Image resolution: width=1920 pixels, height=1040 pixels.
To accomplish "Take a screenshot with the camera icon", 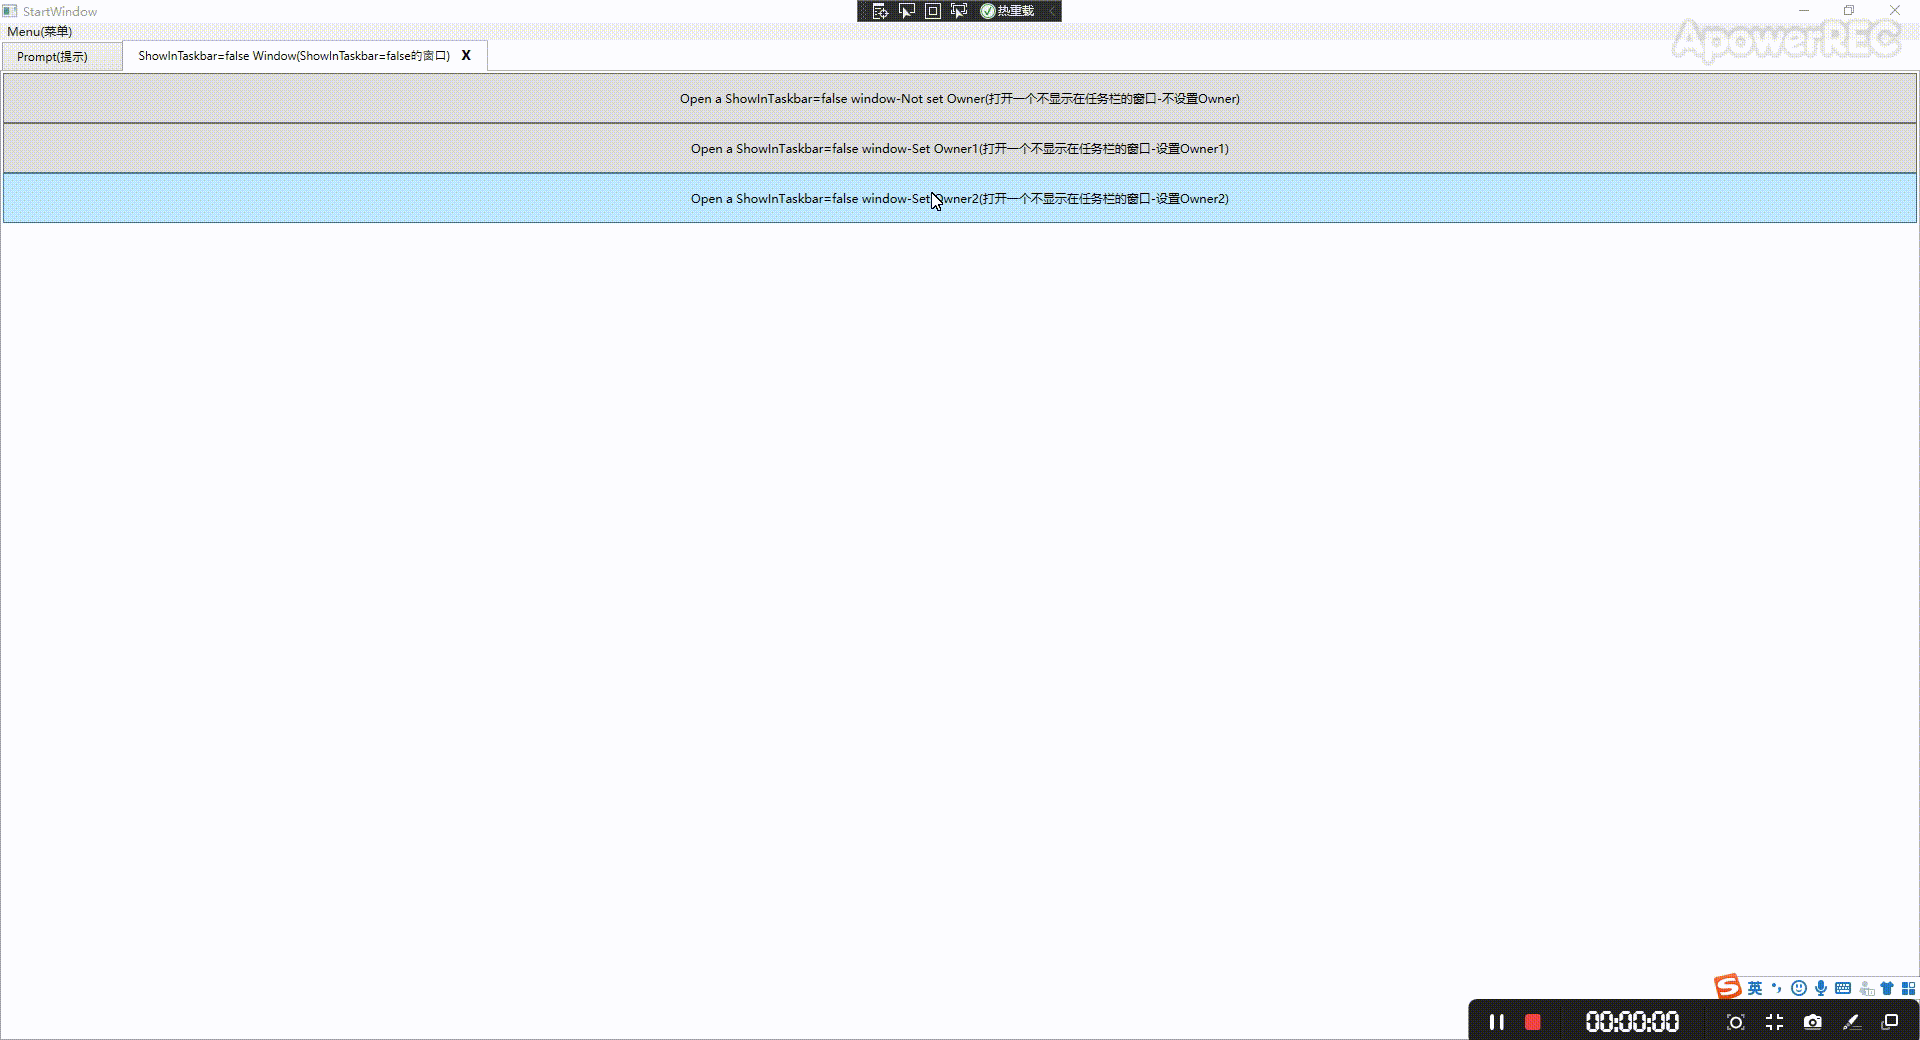I will 1813,1022.
